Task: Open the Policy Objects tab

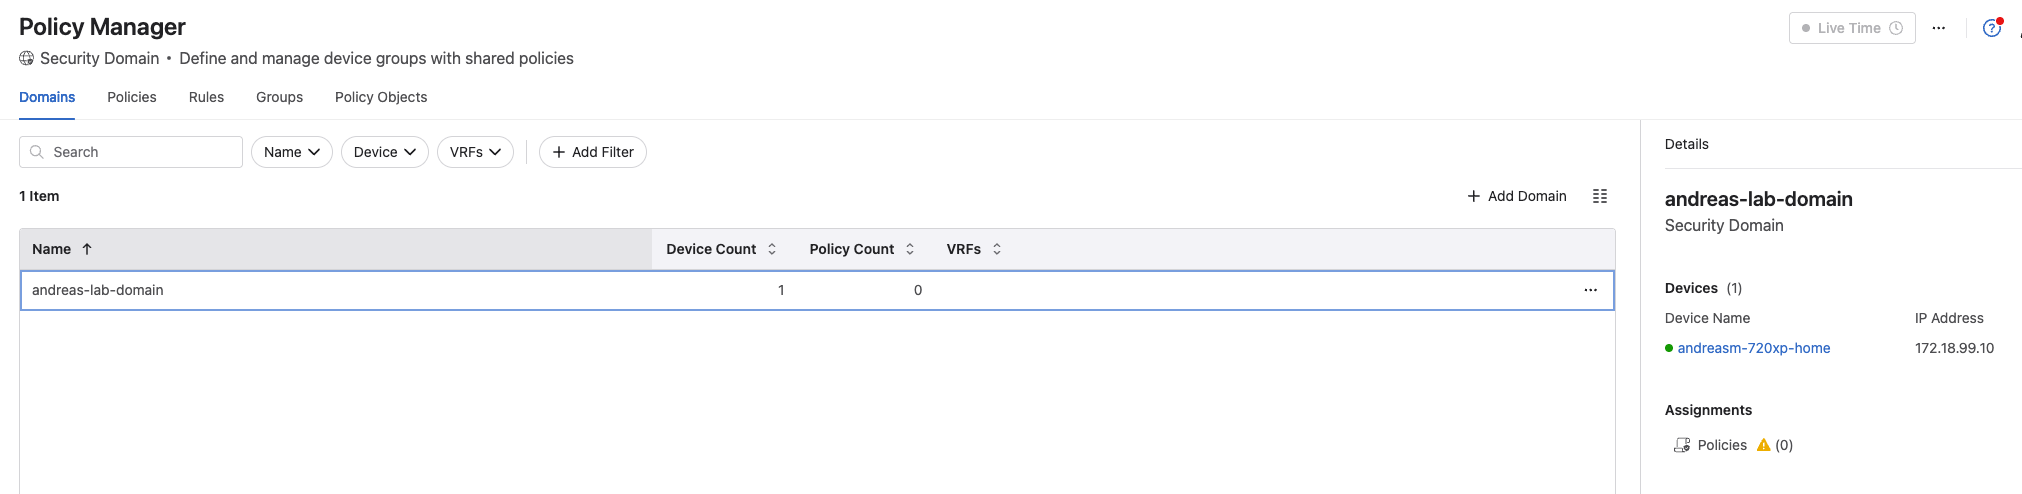Action: [381, 97]
